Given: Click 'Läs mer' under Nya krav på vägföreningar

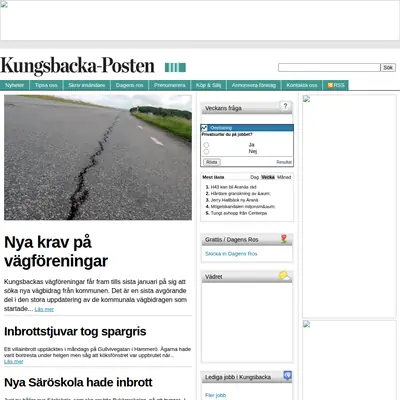Looking at the screenshot, I should pyautogui.click(x=44, y=309).
